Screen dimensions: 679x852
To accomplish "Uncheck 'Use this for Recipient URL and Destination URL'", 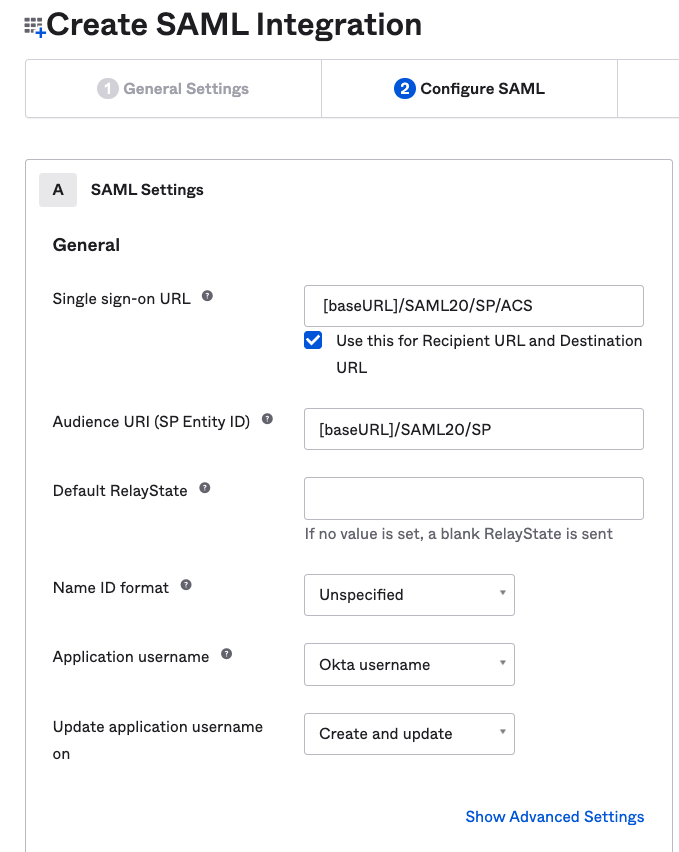I will 313,340.
